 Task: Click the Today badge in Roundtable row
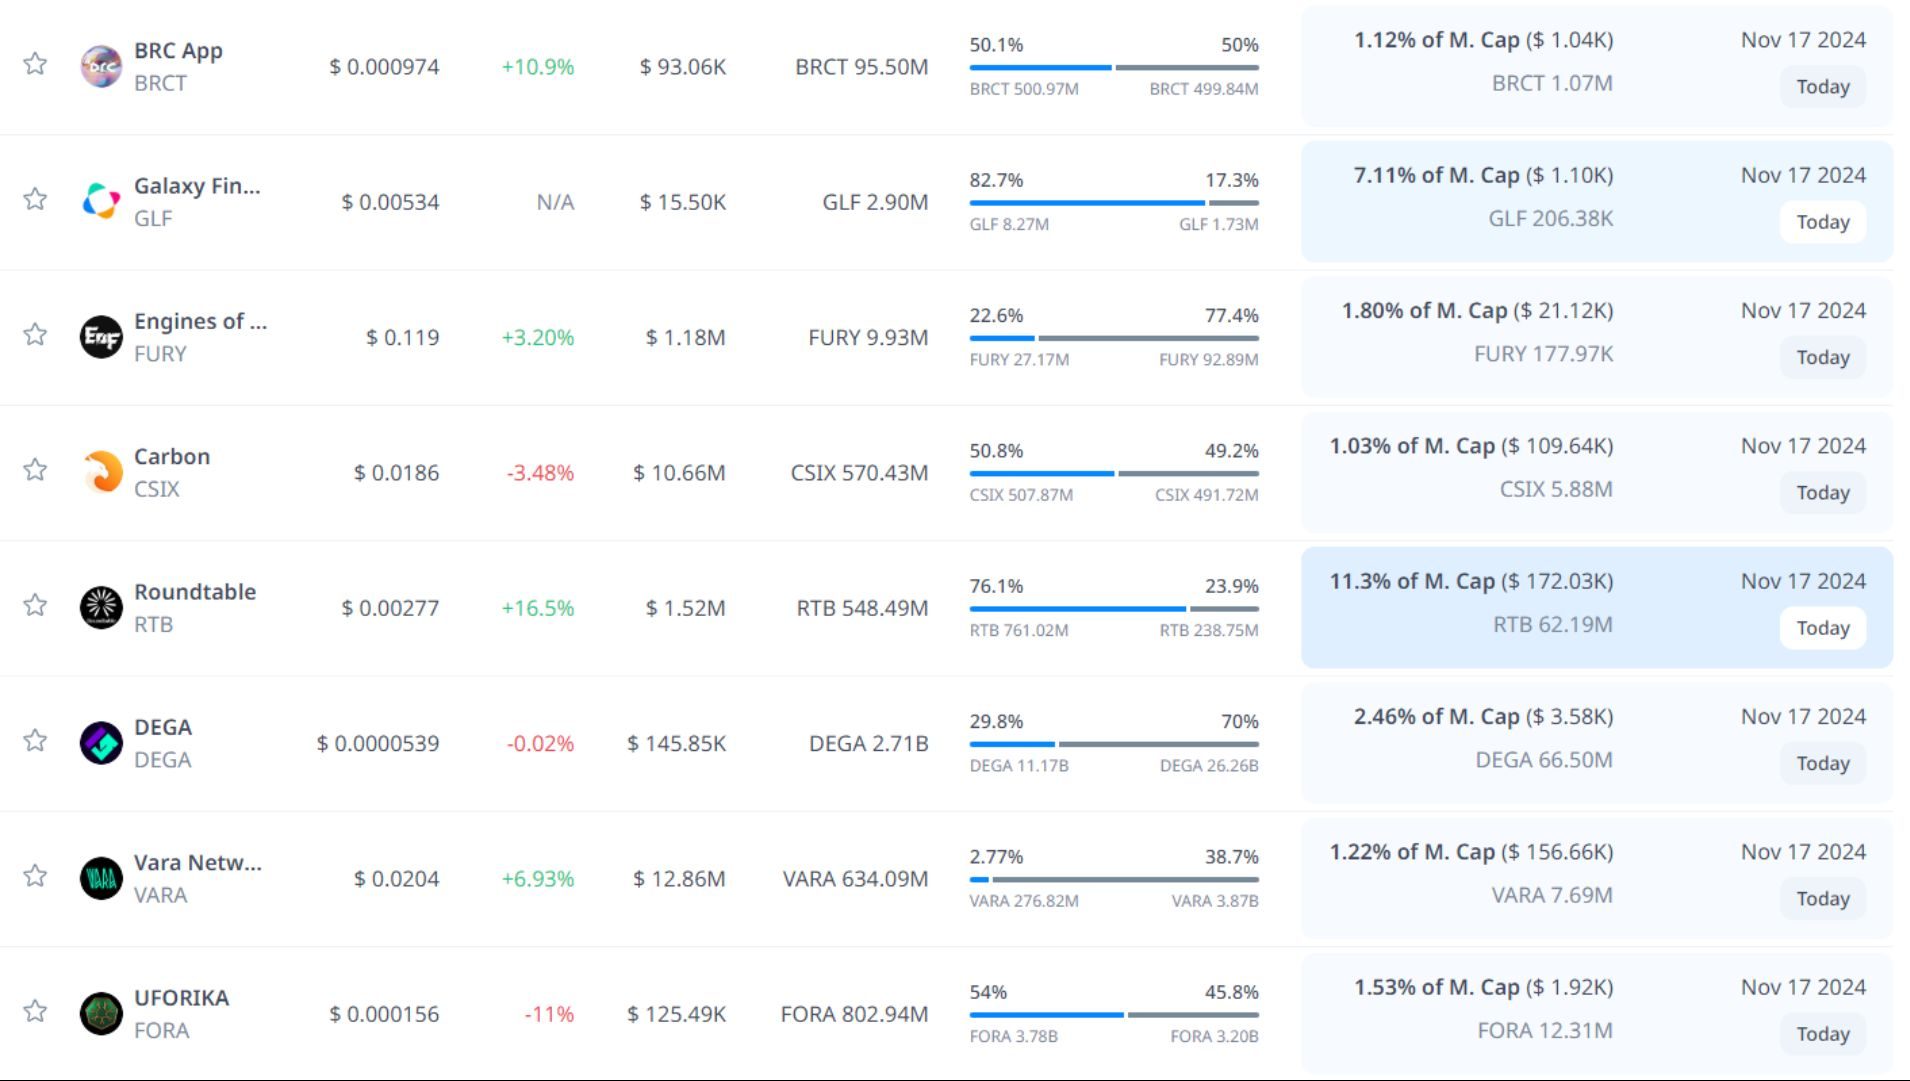1822,628
